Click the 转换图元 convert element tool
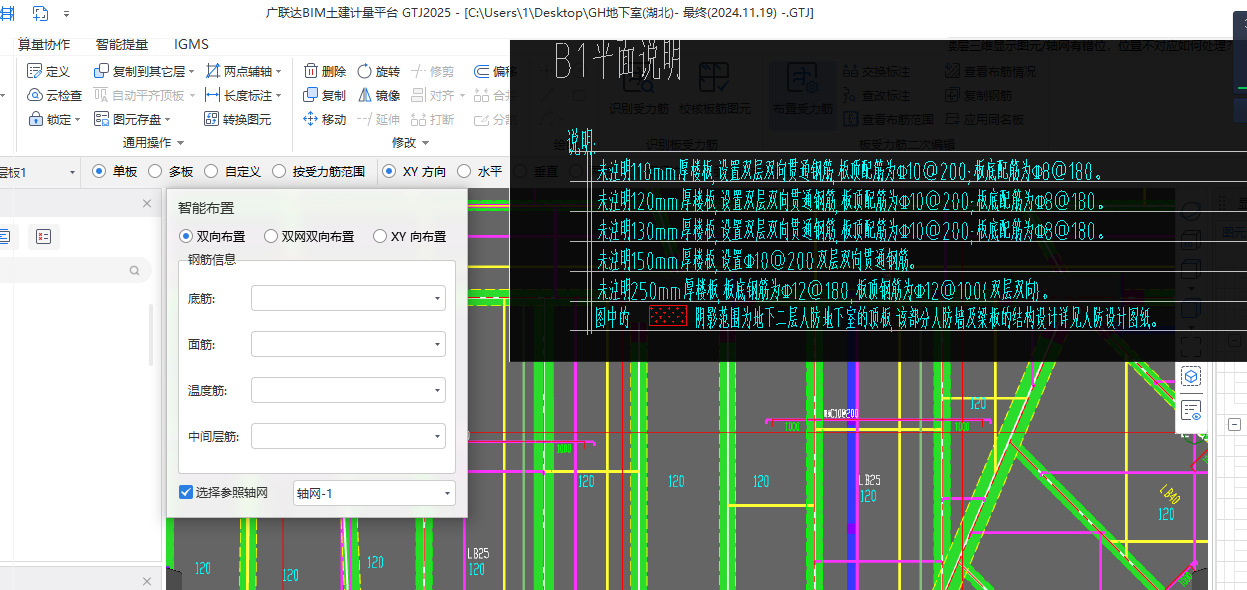The image size is (1247, 590). point(237,119)
